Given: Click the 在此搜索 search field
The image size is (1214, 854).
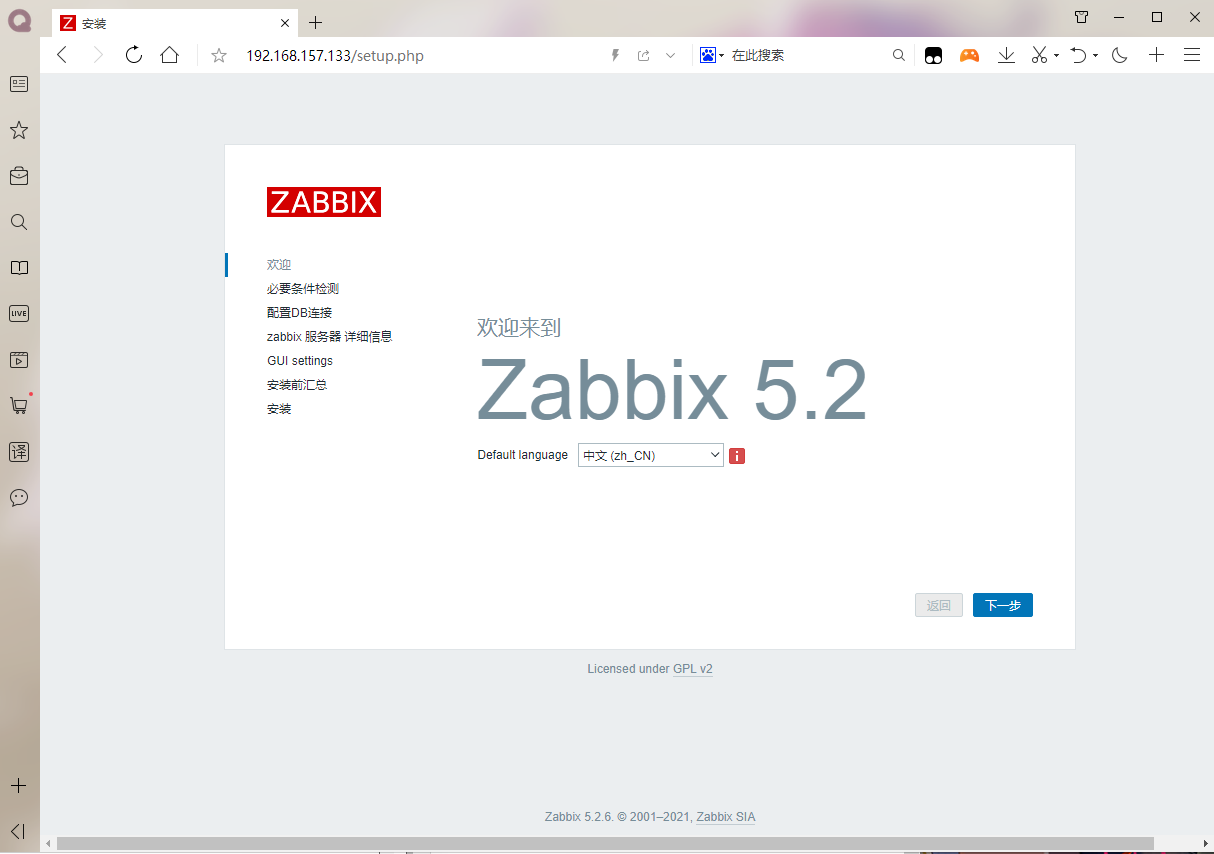Looking at the screenshot, I should [758, 56].
